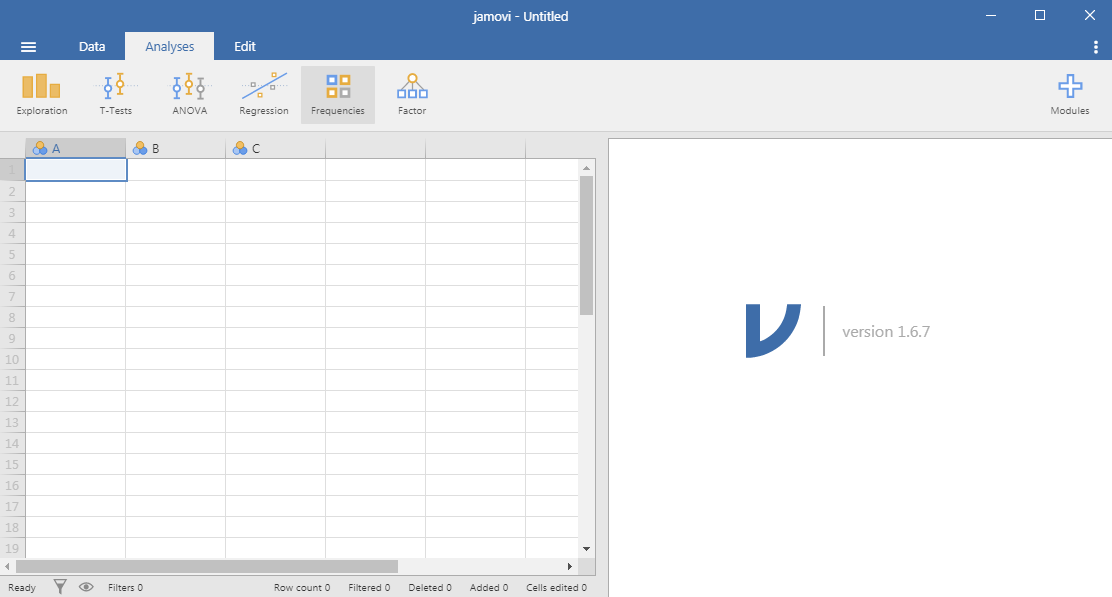Click the scroll up arrow

[586, 168]
